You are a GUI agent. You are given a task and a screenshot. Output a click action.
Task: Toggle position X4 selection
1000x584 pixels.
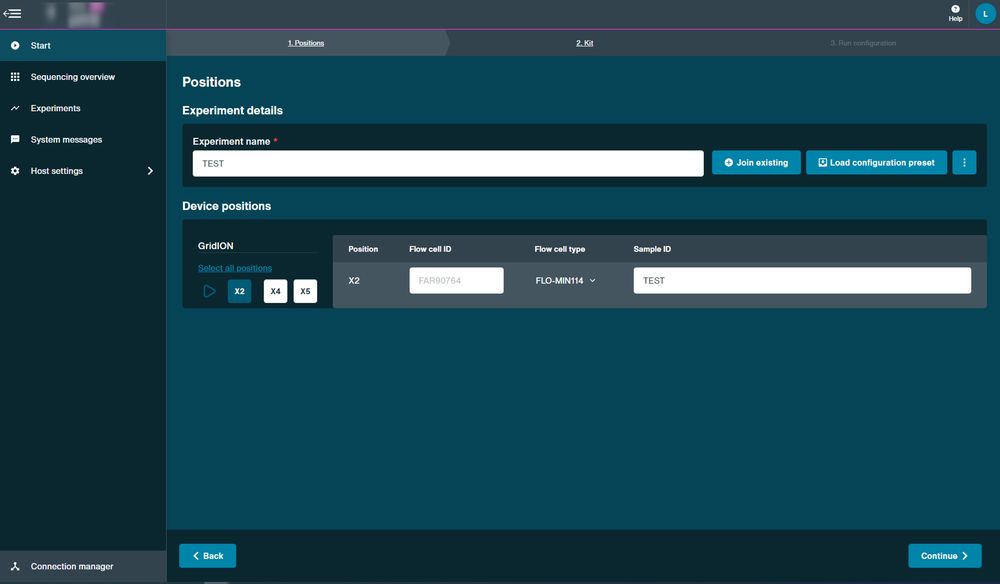pos(276,291)
